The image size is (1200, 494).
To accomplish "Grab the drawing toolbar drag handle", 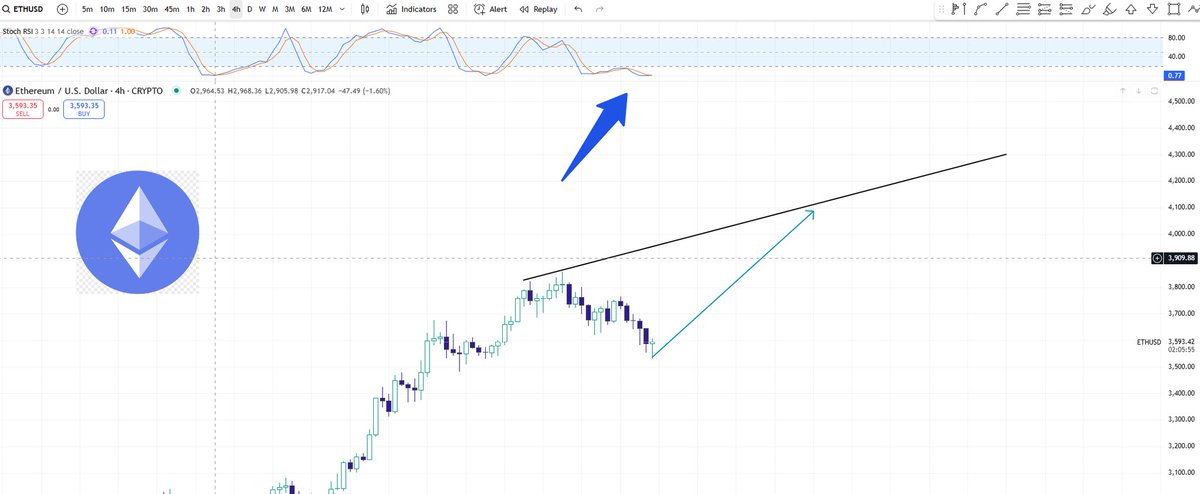I will [x=940, y=9].
